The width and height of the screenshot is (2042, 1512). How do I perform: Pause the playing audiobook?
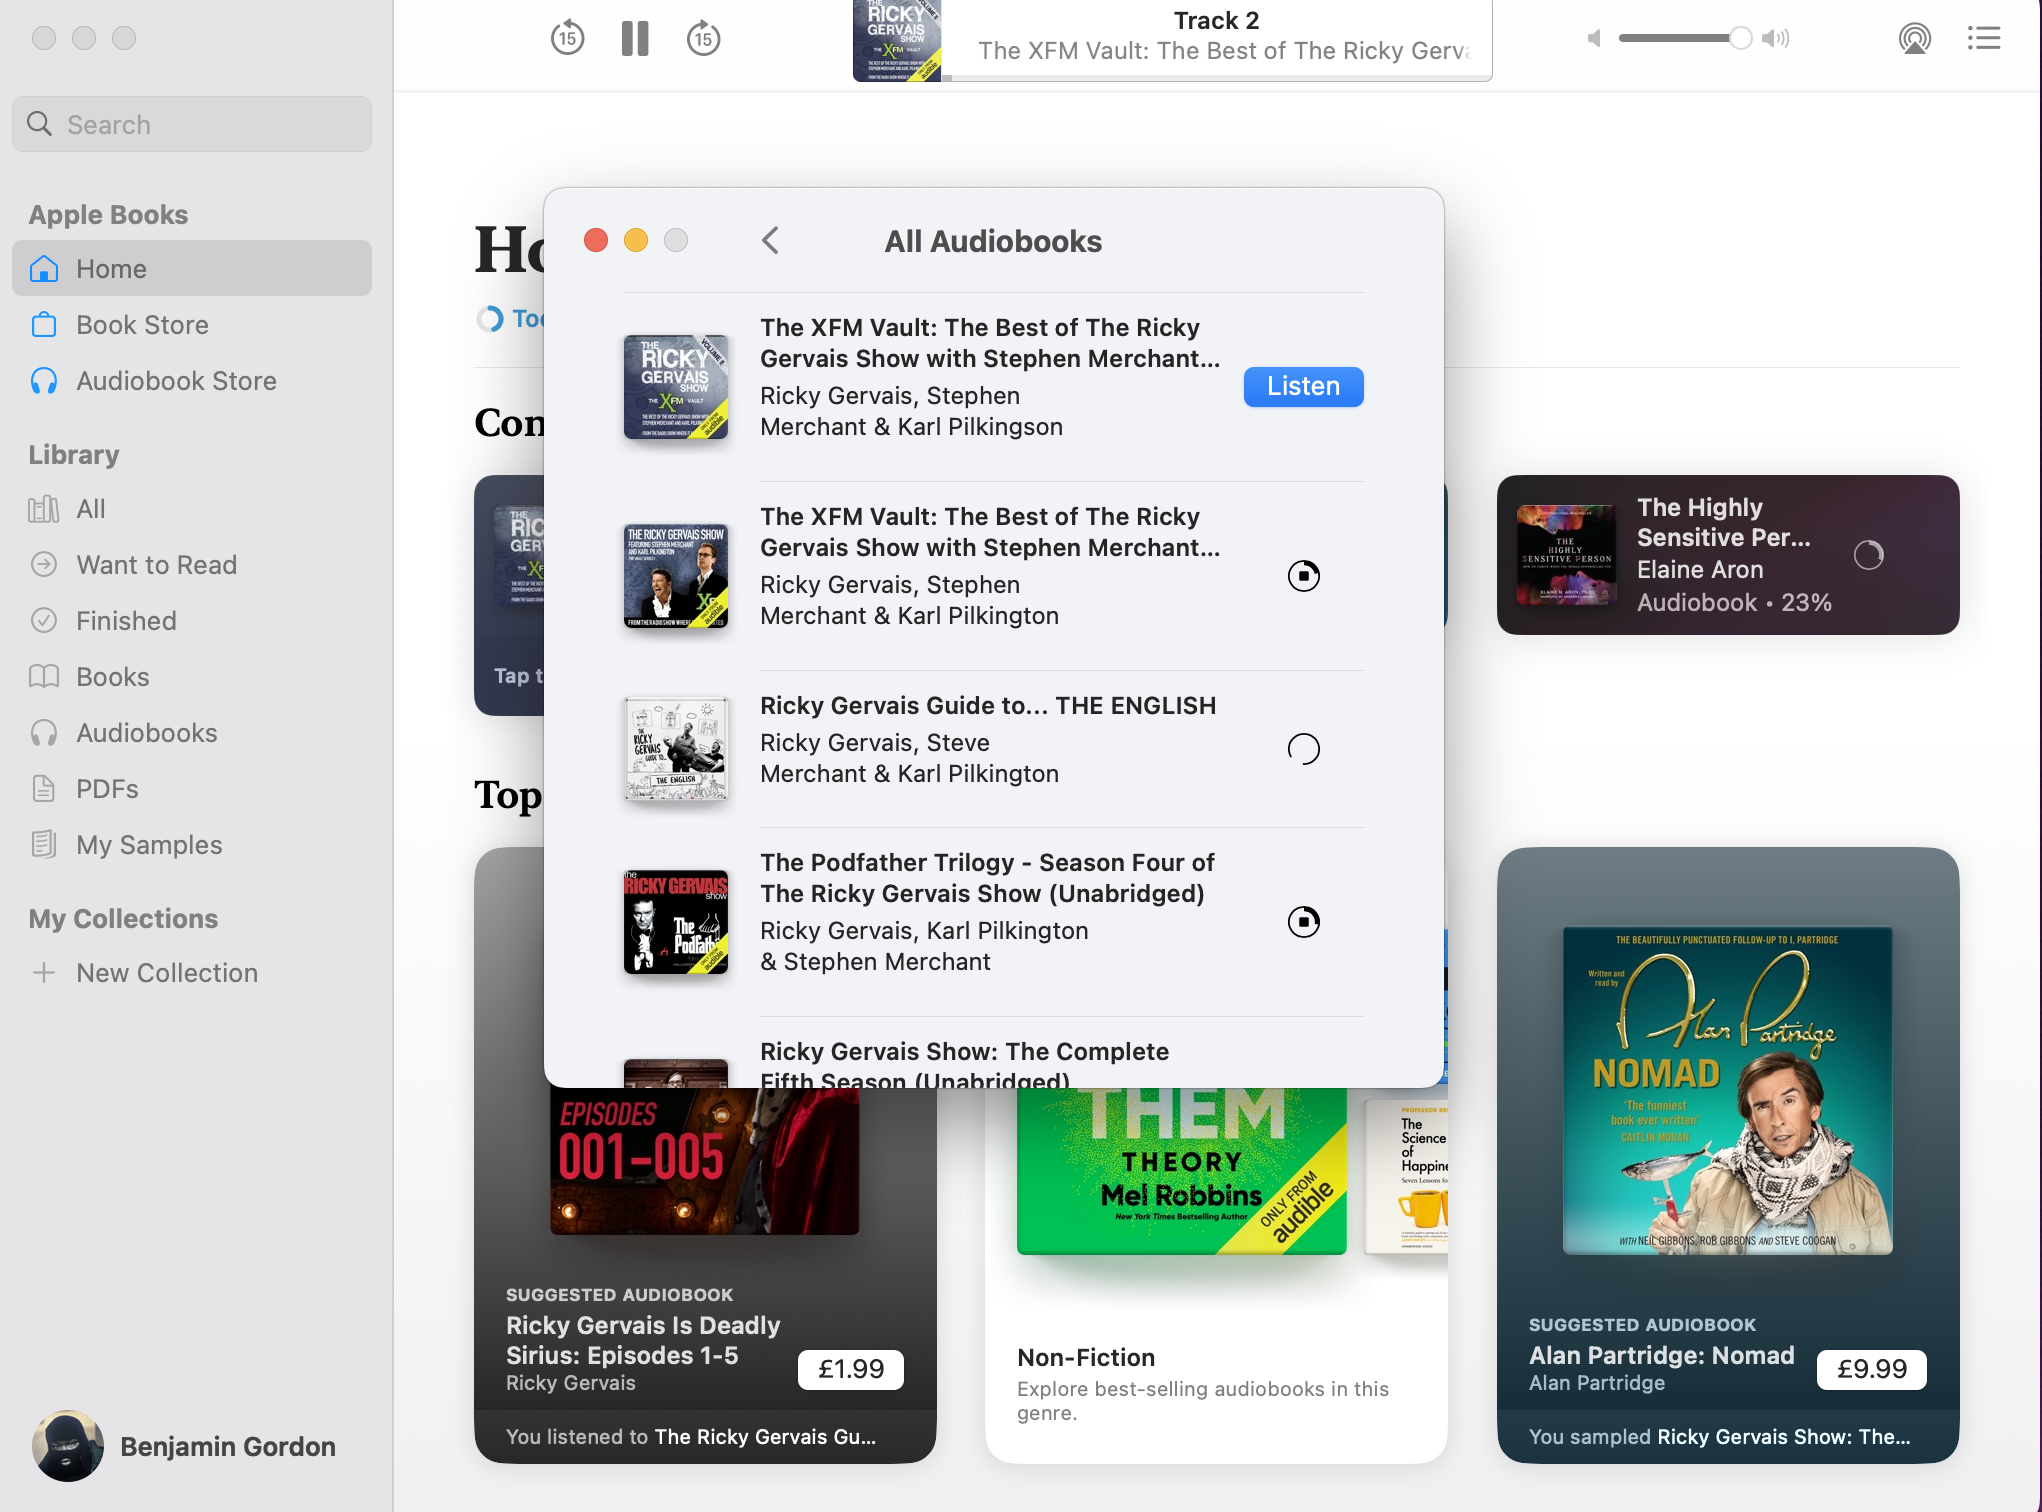click(635, 38)
